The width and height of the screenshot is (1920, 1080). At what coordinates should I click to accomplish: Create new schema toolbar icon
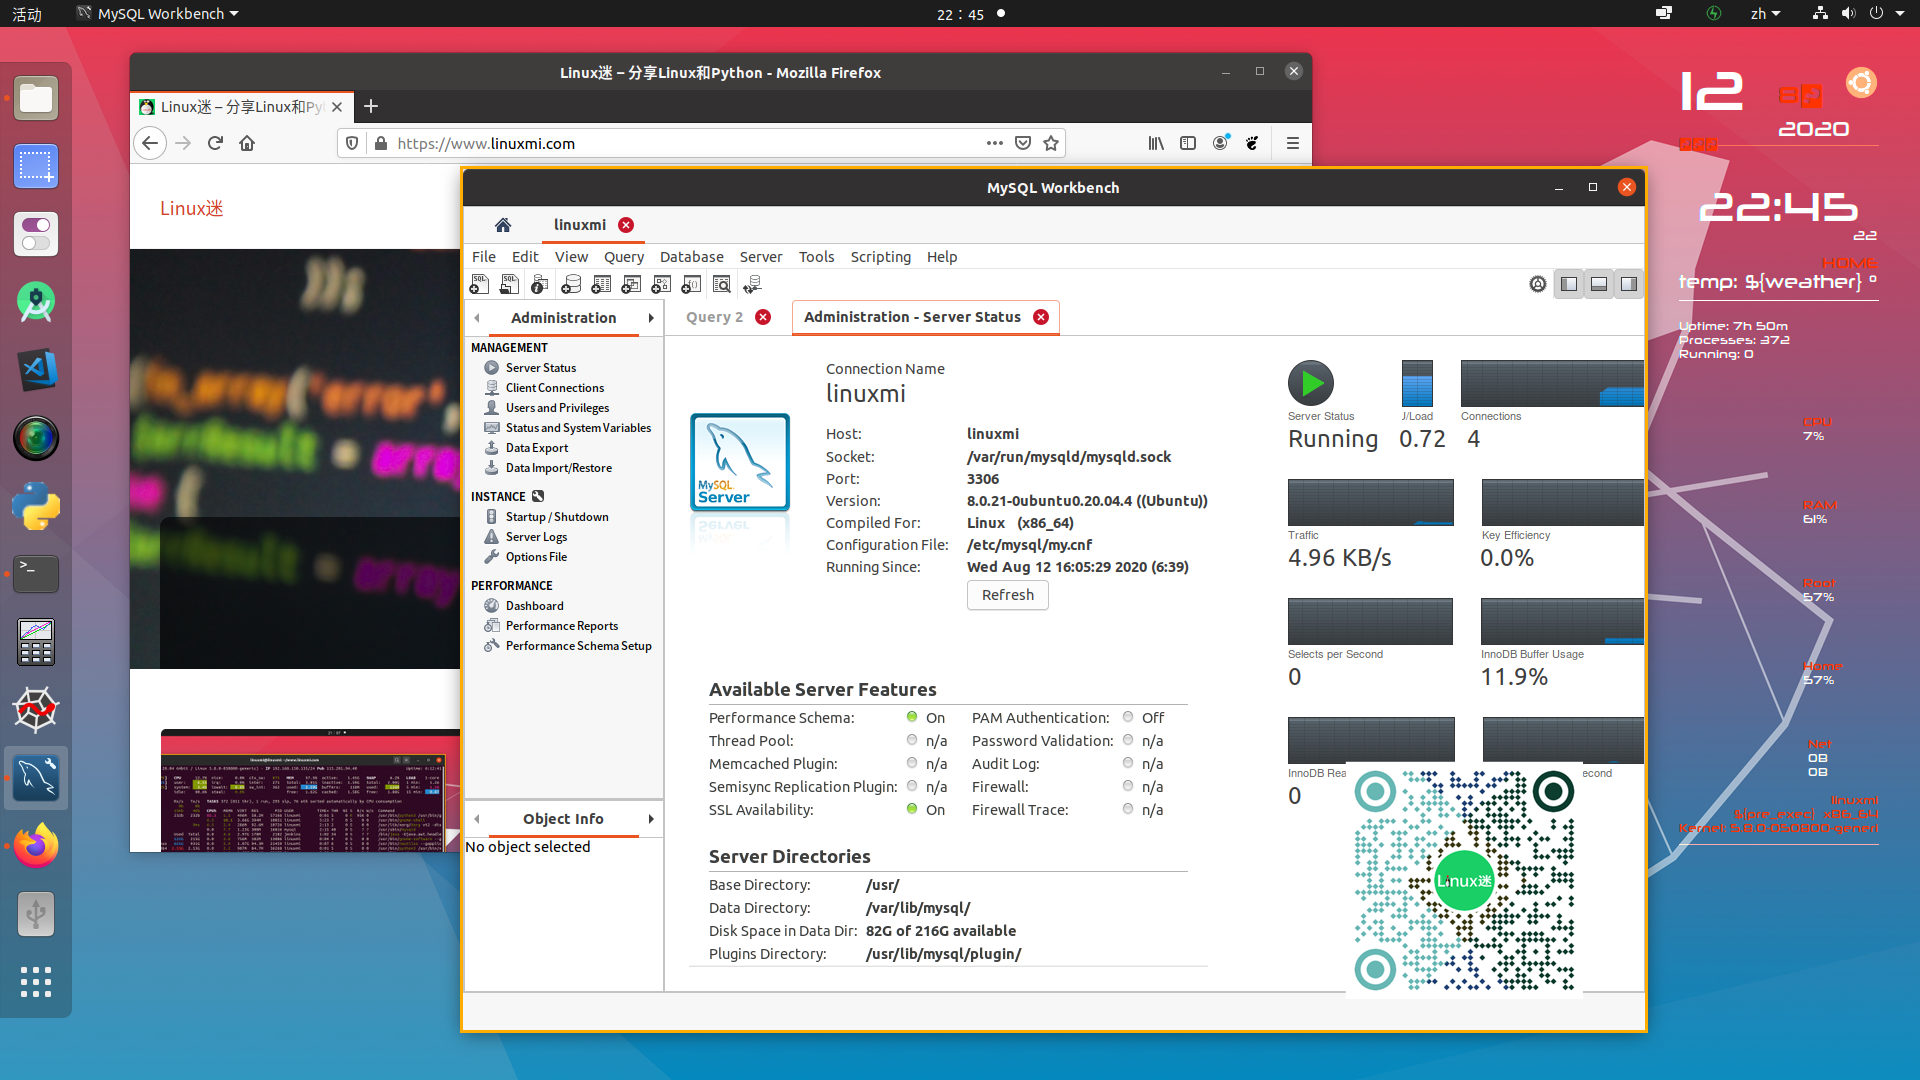(x=571, y=285)
